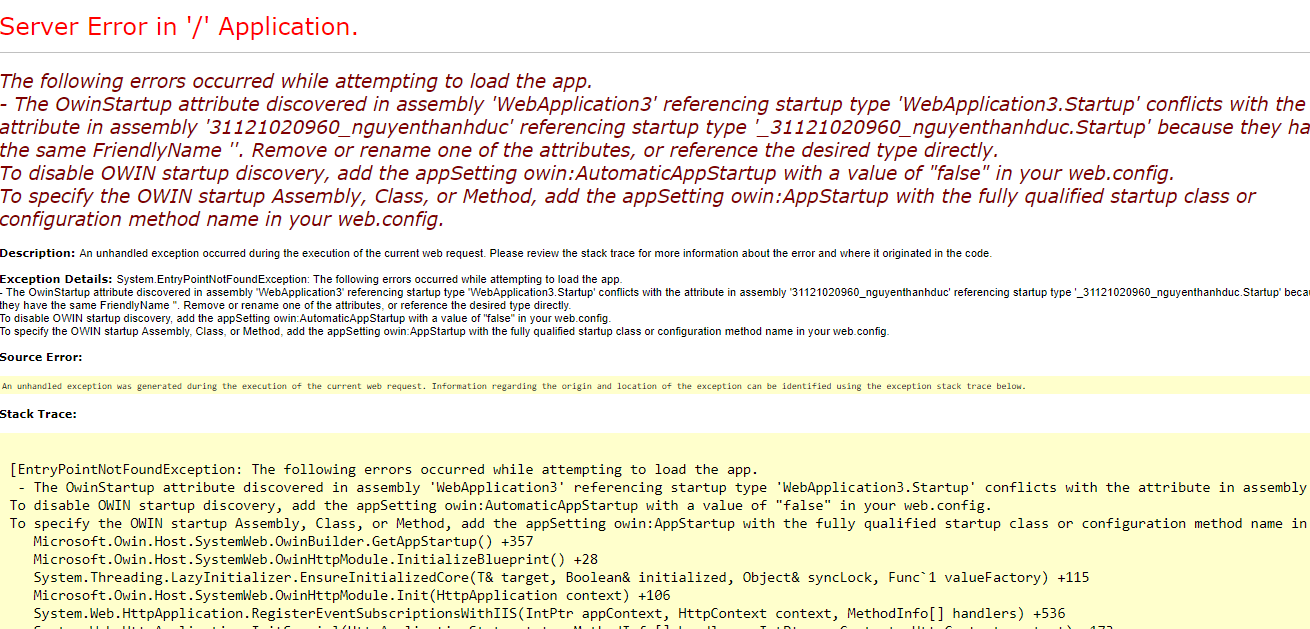
Task: Click the red 'The following errors occurred' line
Action: coord(296,82)
